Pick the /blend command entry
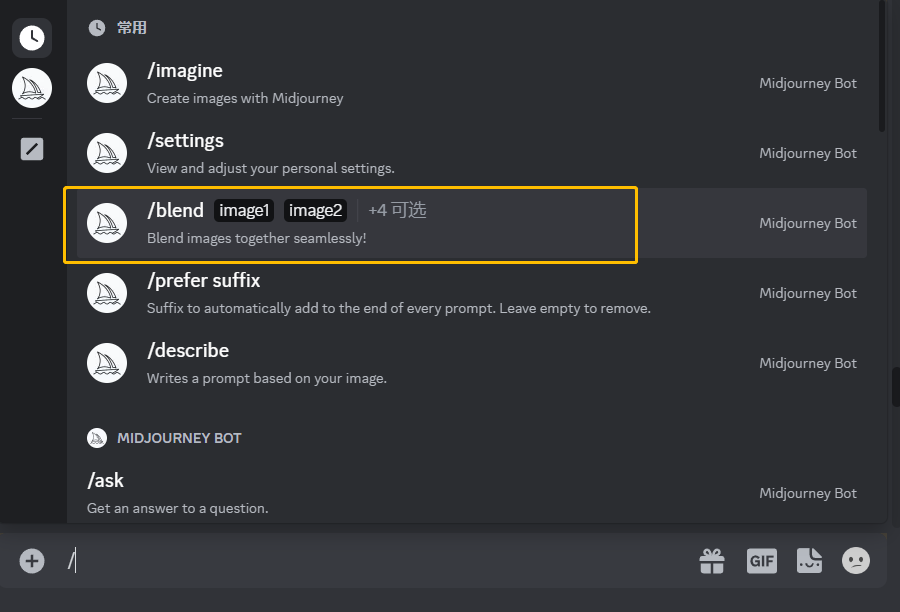 click(x=176, y=211)
